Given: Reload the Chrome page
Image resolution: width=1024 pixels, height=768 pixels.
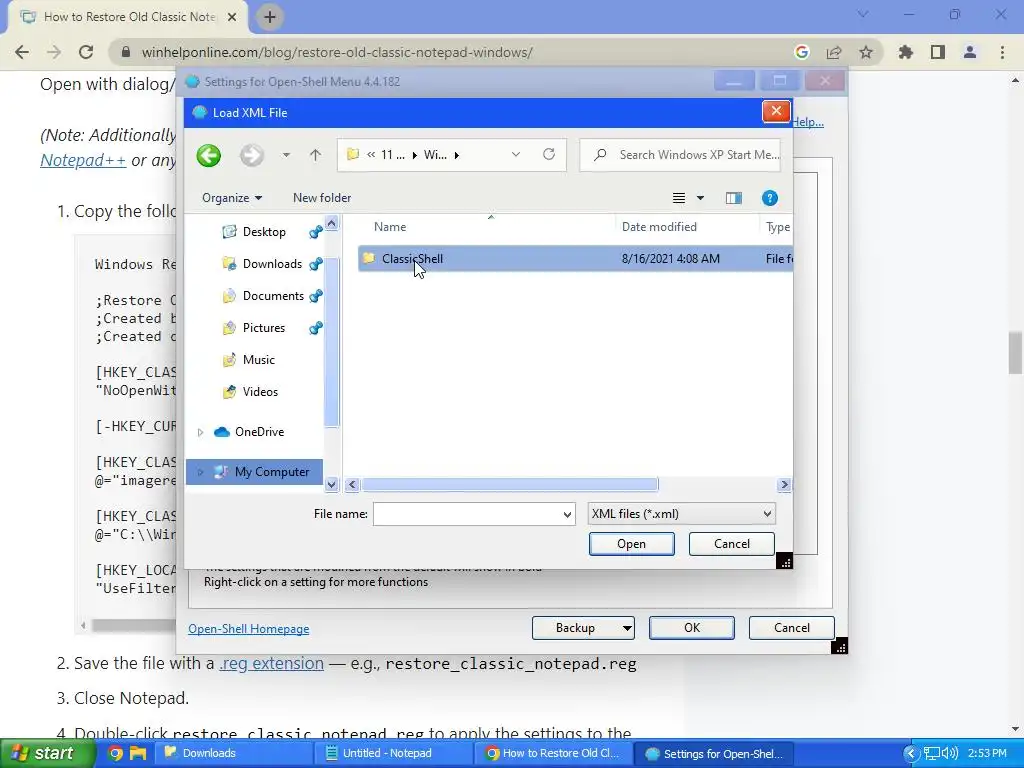Looking at the screenshot, I should [86, 52].
